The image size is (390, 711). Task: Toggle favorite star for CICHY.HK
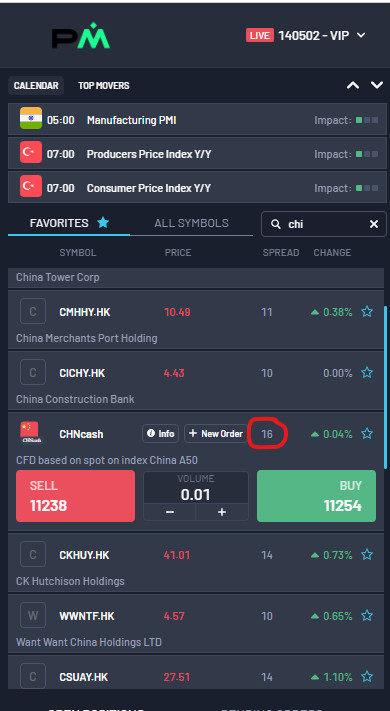click(x=367, y=373)
